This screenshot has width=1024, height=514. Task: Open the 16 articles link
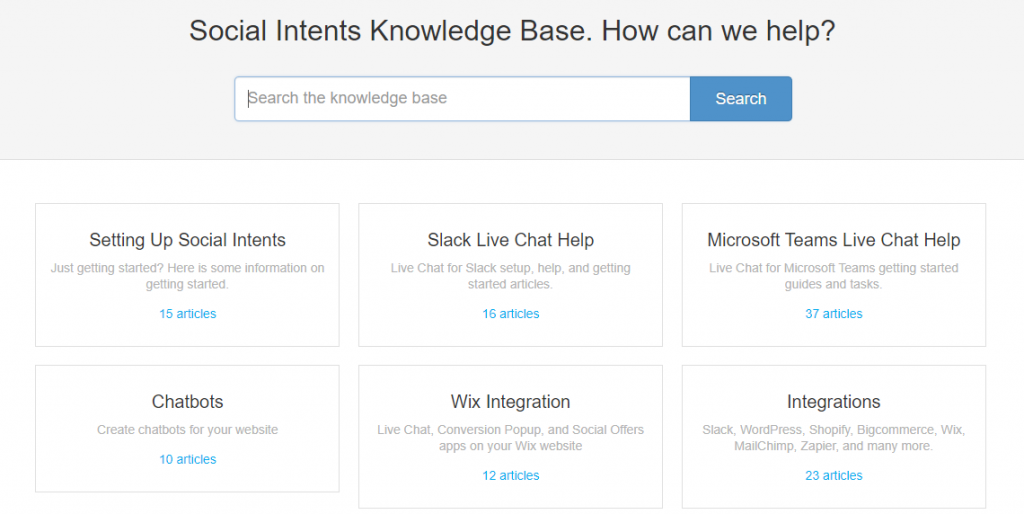click(x=511, y=313)
